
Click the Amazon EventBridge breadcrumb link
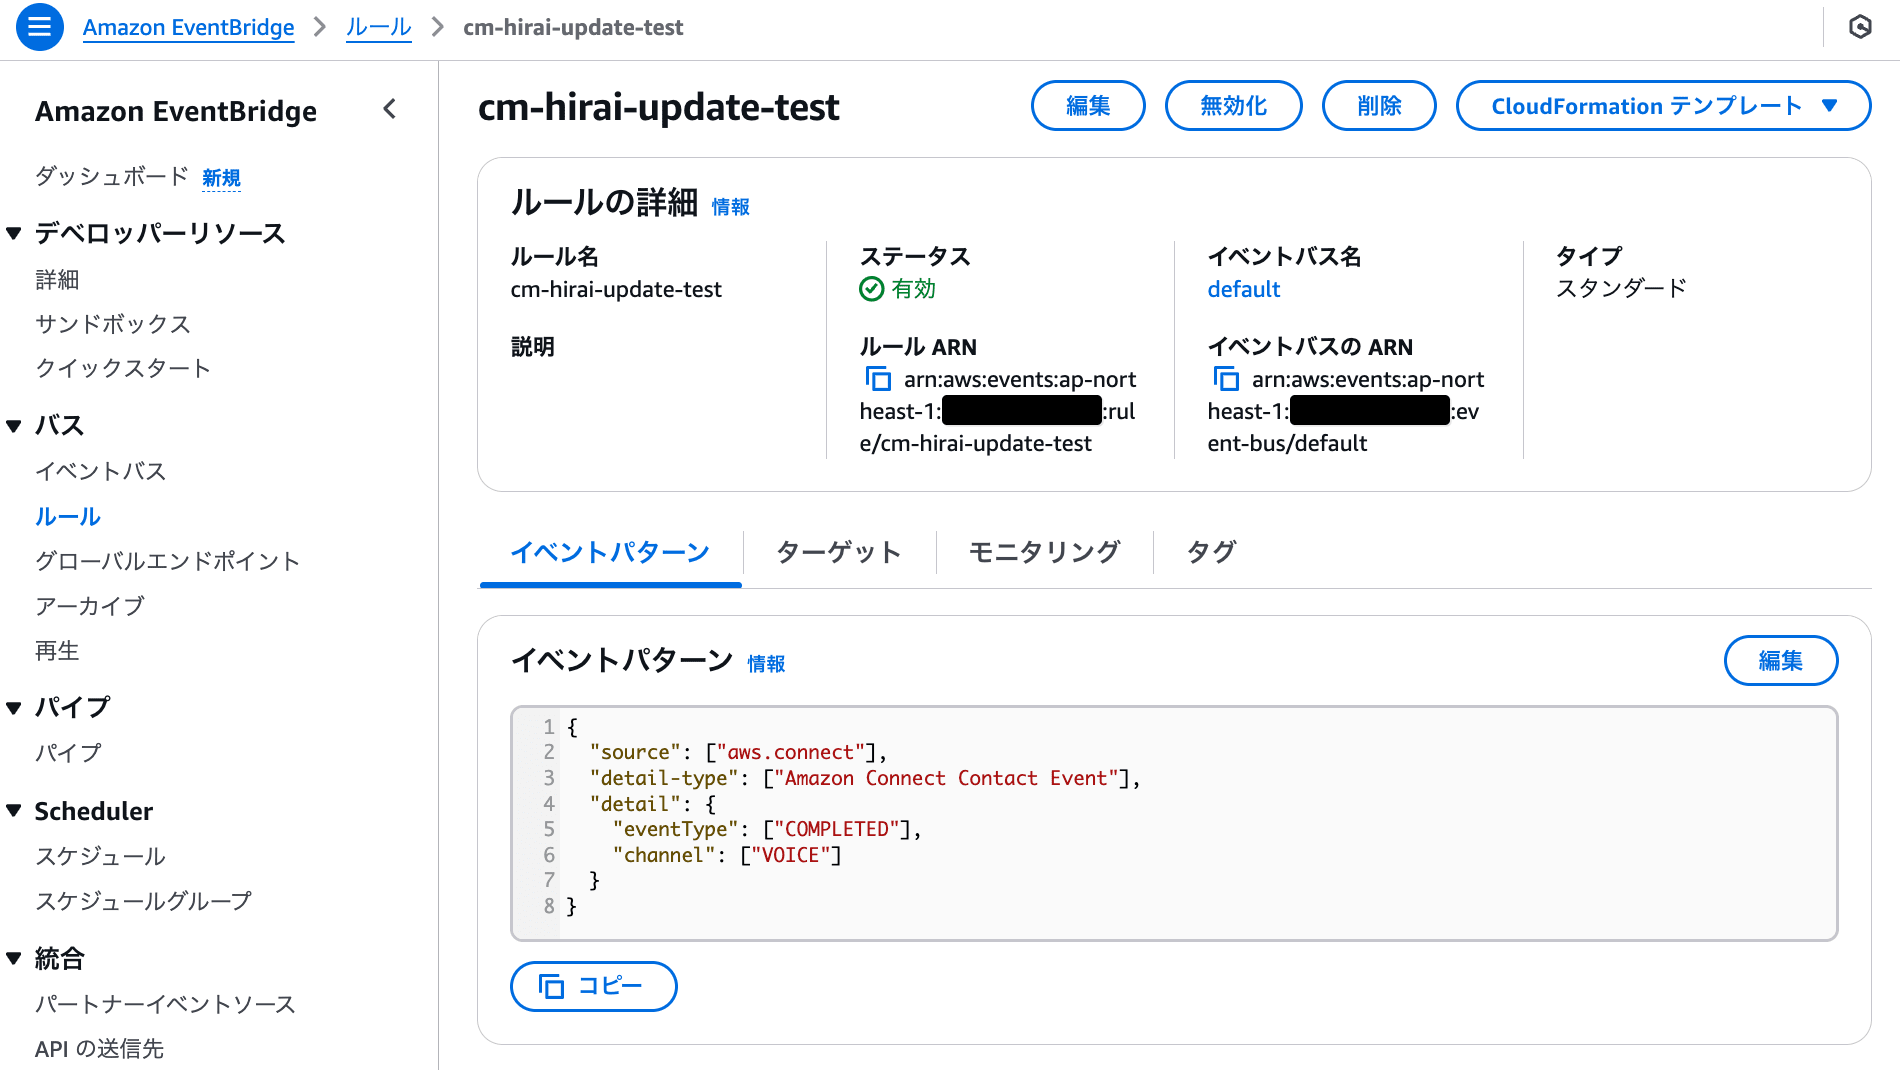tap(188, 27)
